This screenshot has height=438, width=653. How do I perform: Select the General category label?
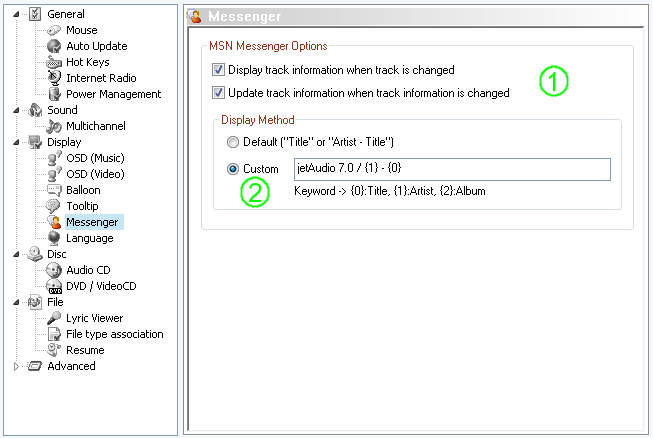tap(66, 14)
